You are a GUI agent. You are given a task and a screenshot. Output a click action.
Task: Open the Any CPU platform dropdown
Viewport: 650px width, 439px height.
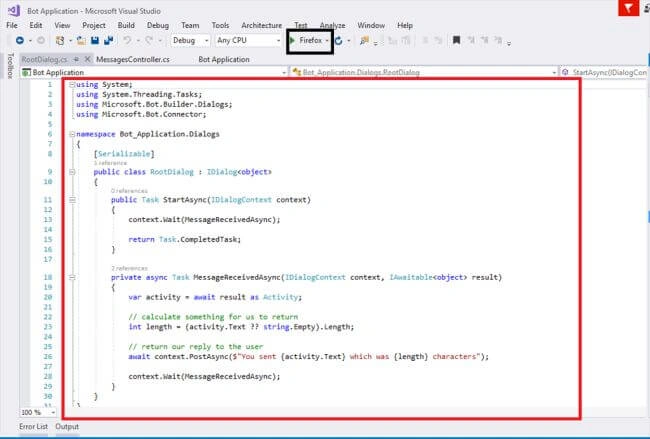point(248,40)
